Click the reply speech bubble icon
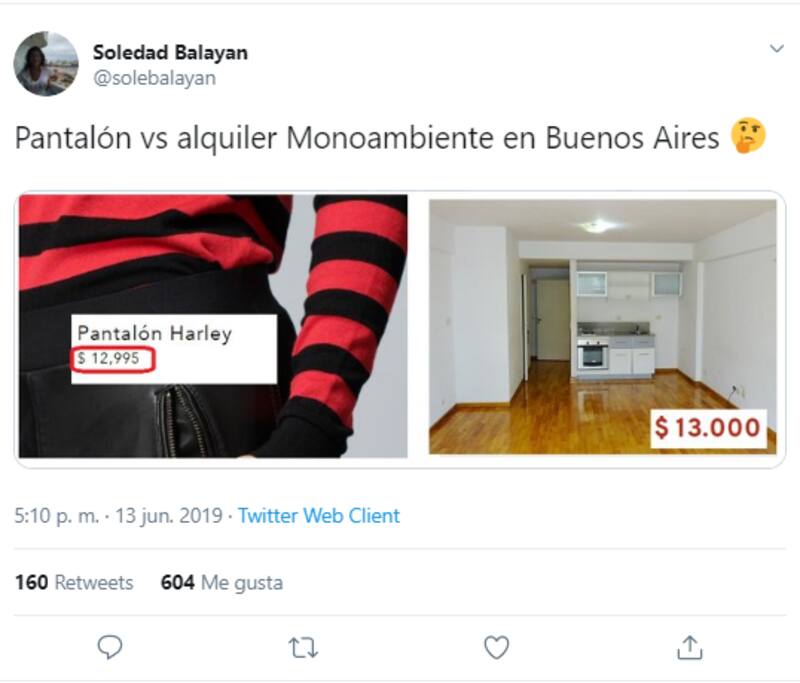800x683 pixels. tap(110, 647)
